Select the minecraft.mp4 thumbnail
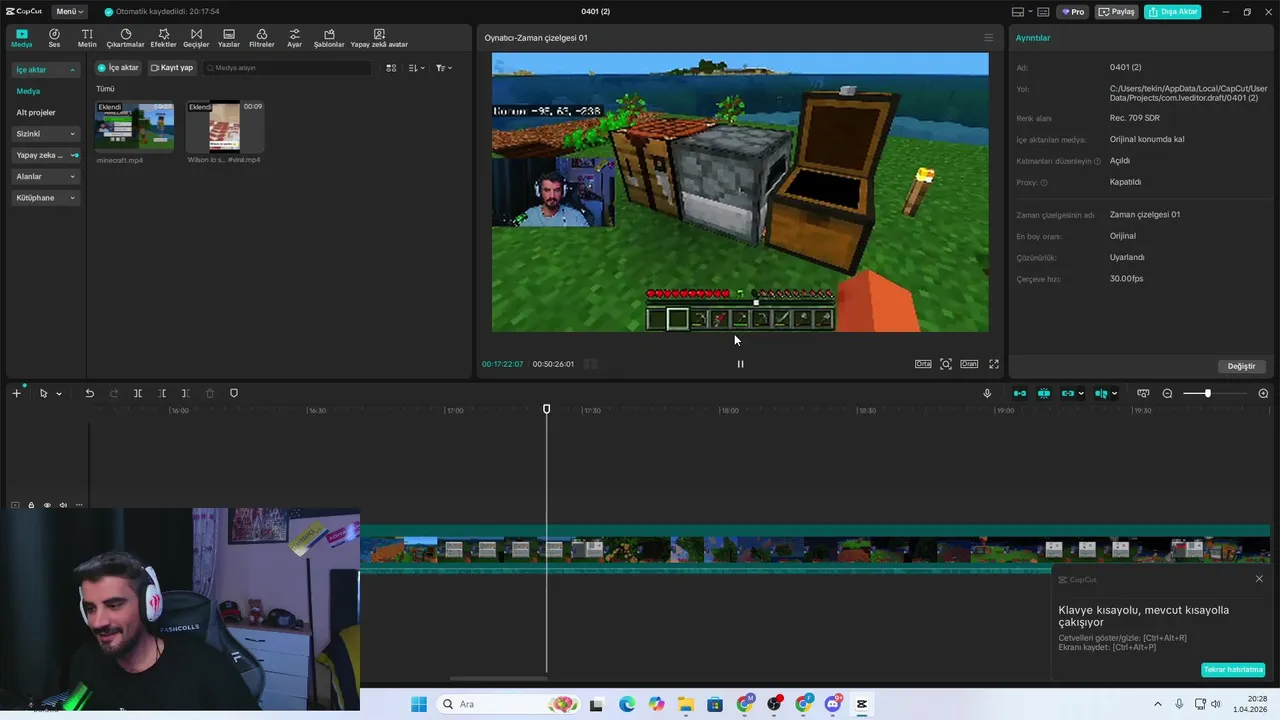Screen dimensions: 1280x720 (x=134, y=126)
